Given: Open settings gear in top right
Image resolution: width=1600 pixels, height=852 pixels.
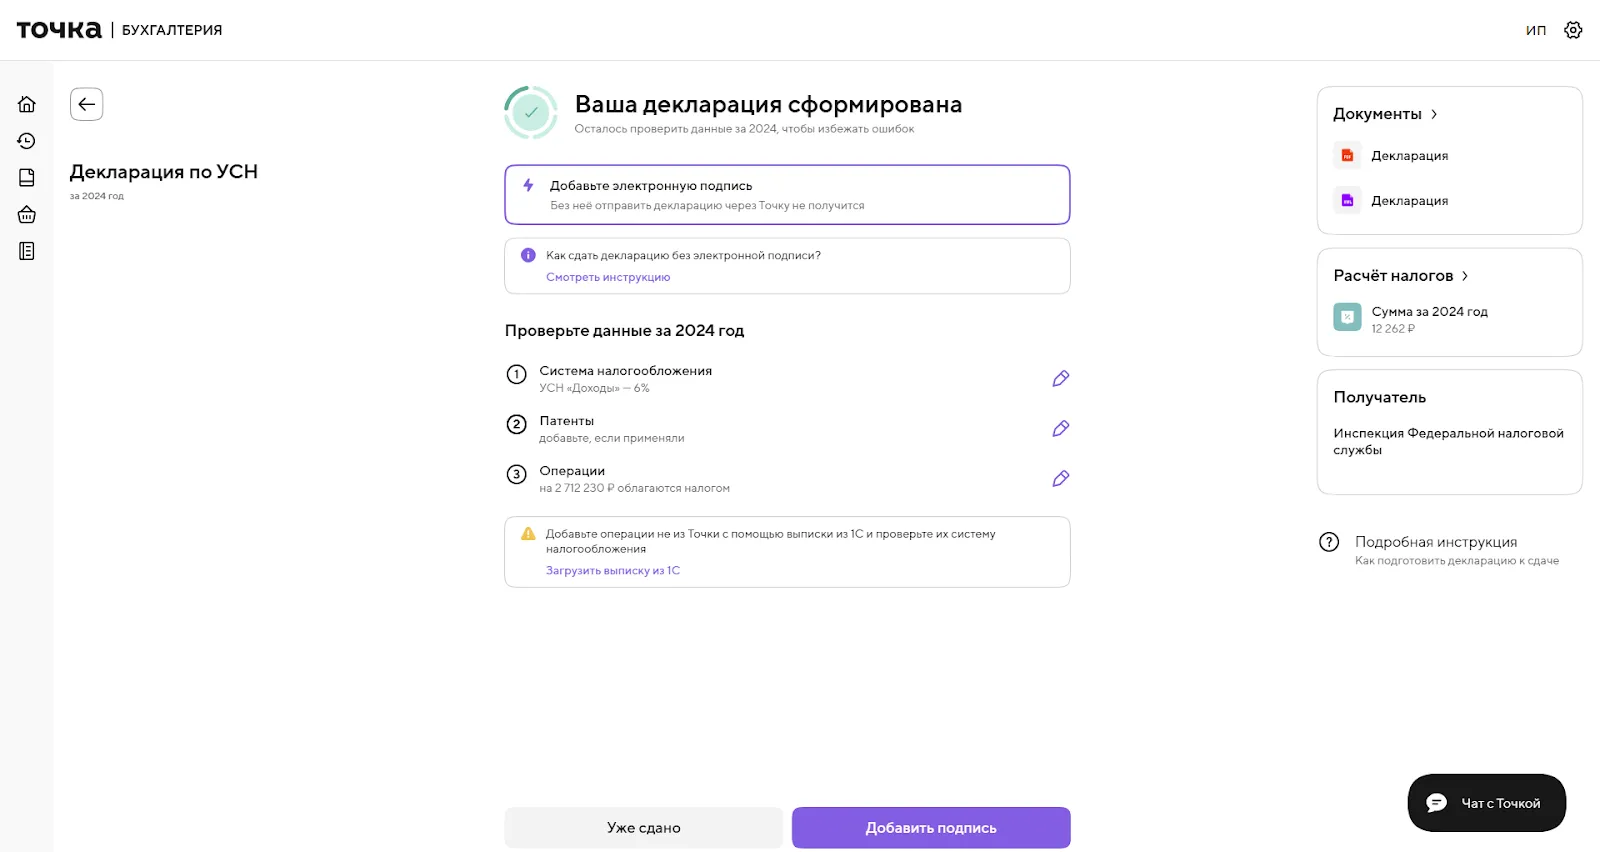Looking at the screenshot, I should pos(1573,30).
